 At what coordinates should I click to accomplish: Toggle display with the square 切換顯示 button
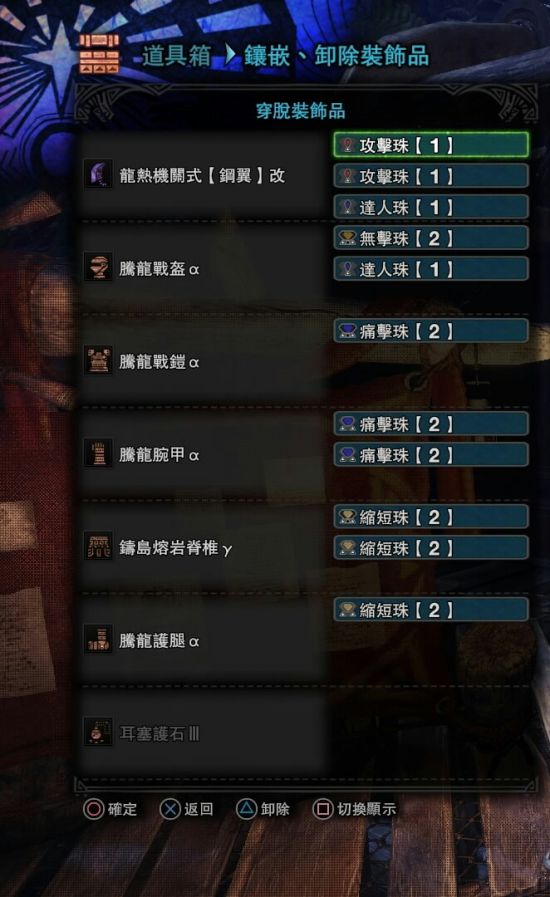click(x=354, y=809)
